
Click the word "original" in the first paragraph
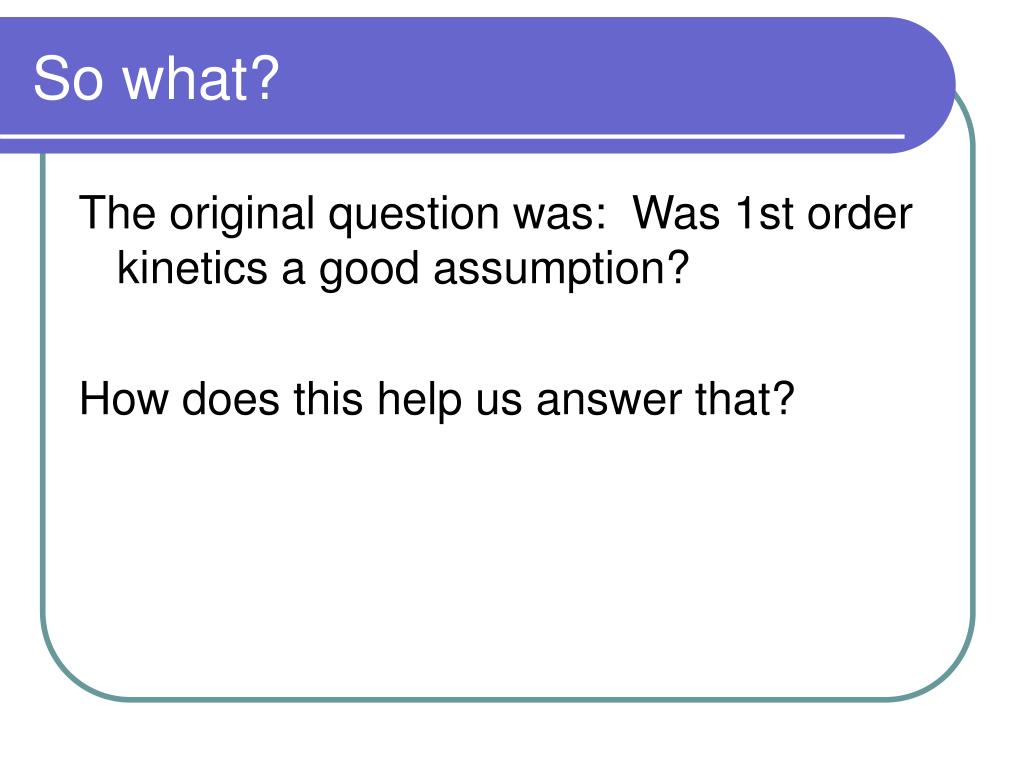point(242,216)
